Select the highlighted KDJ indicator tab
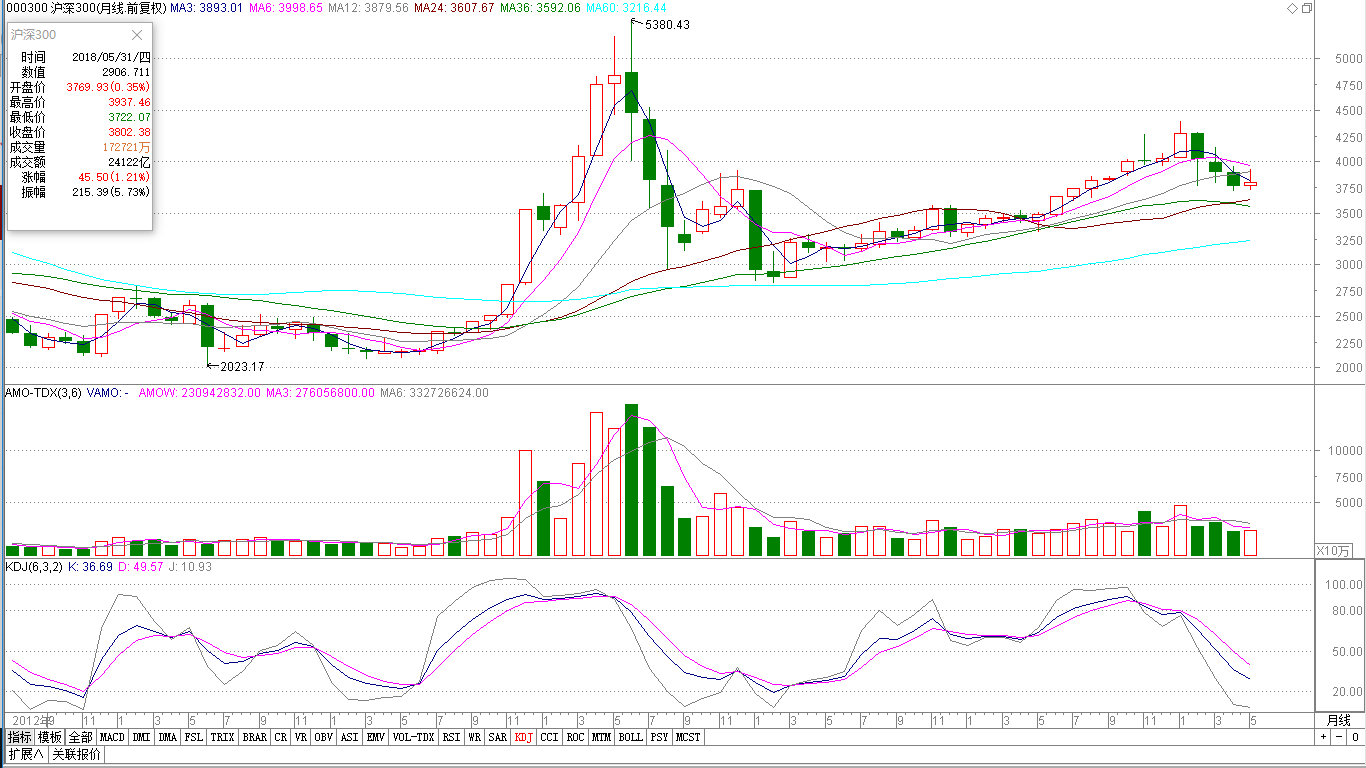Screen dimensions: 1366x768 [x=524, y=737]
